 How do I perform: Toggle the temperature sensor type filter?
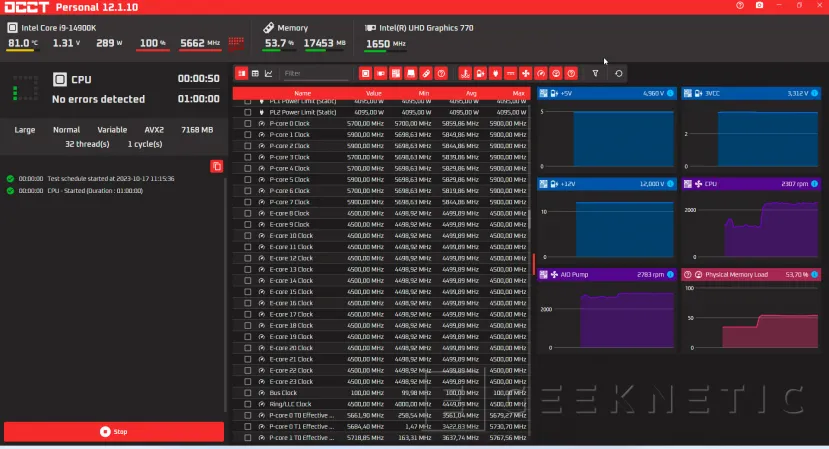pyautogui.click(x=465, y=74)
